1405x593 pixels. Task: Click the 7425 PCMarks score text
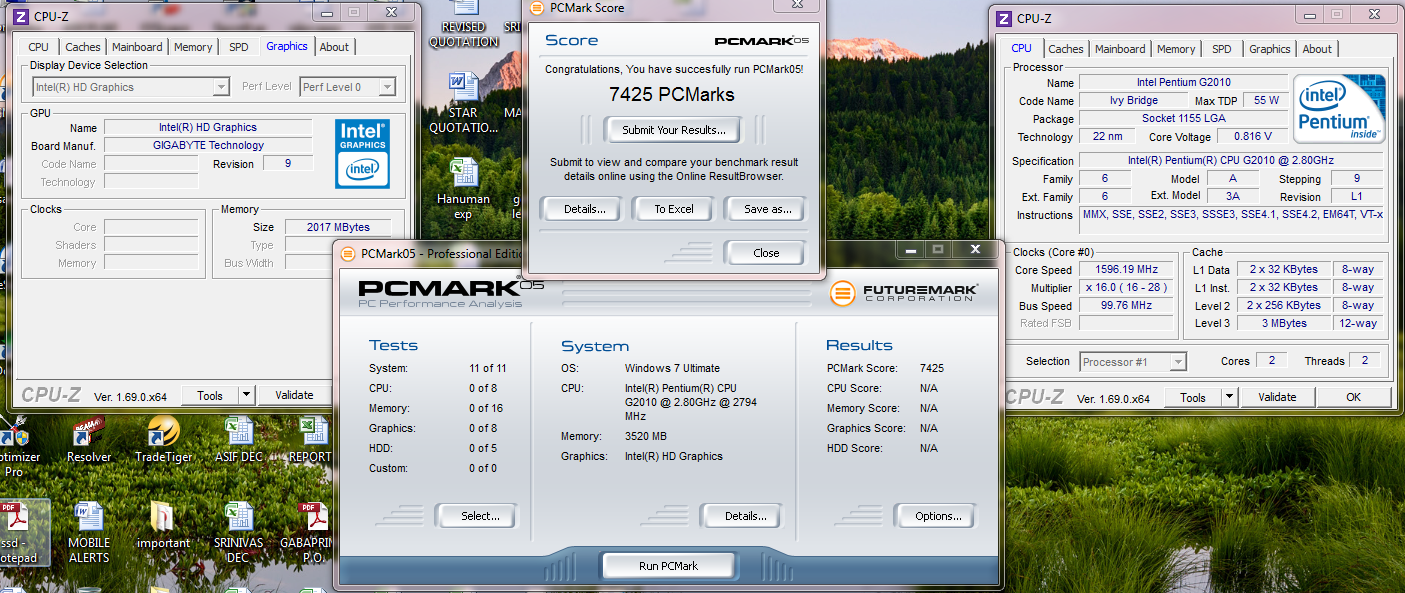[x=672, y=95]
